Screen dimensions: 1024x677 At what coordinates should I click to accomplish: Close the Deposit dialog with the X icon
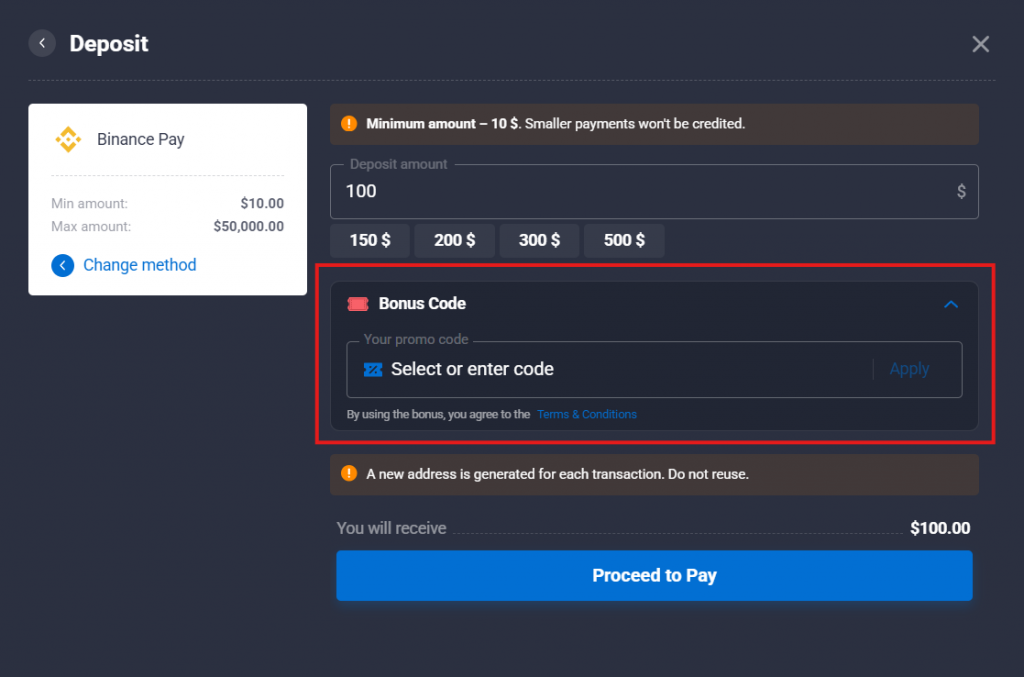(x=980, y=44)
